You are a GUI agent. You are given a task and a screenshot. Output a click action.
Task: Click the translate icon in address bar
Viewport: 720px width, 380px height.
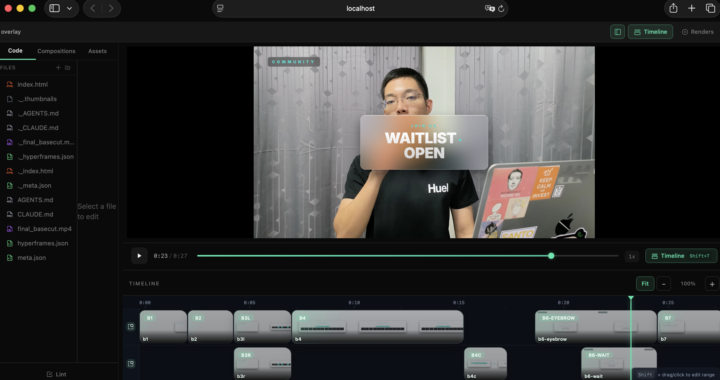pos(489,8)
